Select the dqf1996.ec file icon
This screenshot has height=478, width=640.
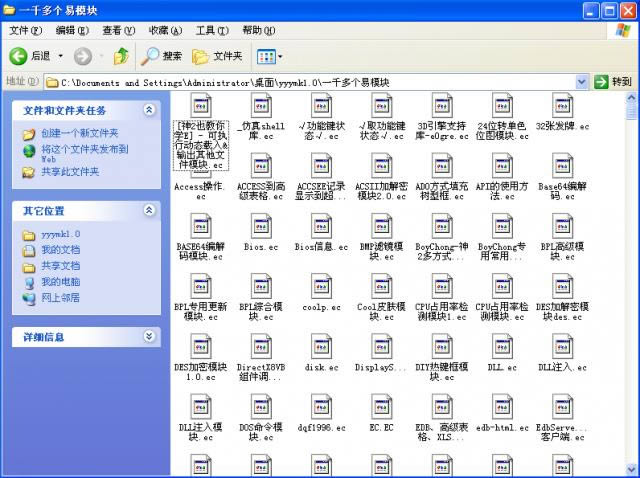[321, 406]
